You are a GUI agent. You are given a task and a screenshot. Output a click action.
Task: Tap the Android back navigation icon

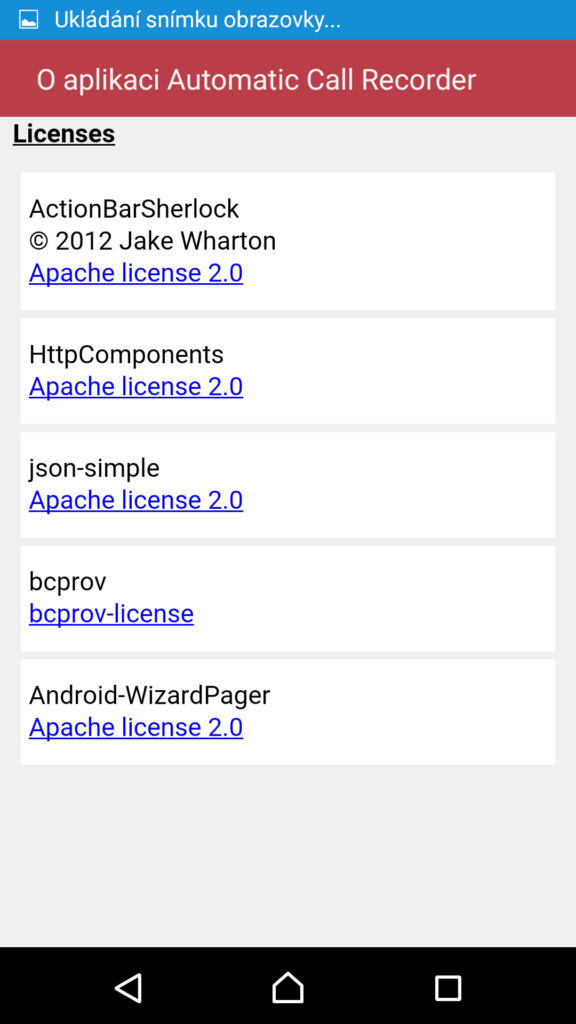[x=129, y=987]
